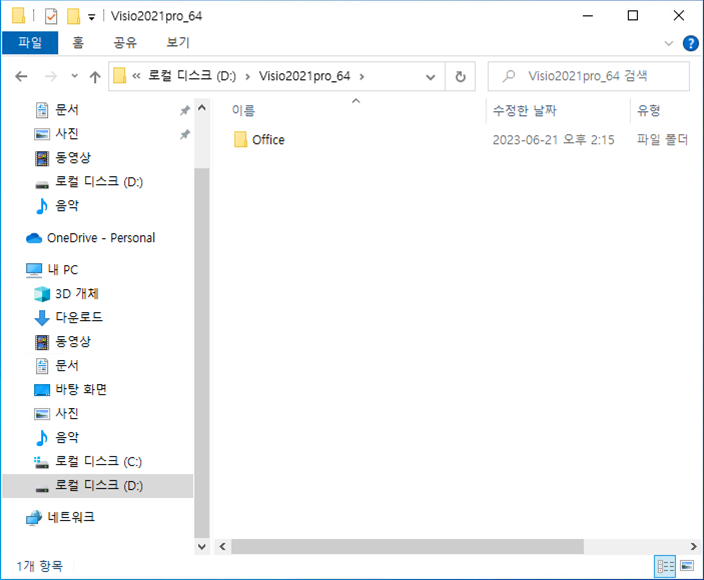Screen dimensions: 704x580
Task: Open the Customize Quick Access Toolbar dropdown
Action: [92, 18]
